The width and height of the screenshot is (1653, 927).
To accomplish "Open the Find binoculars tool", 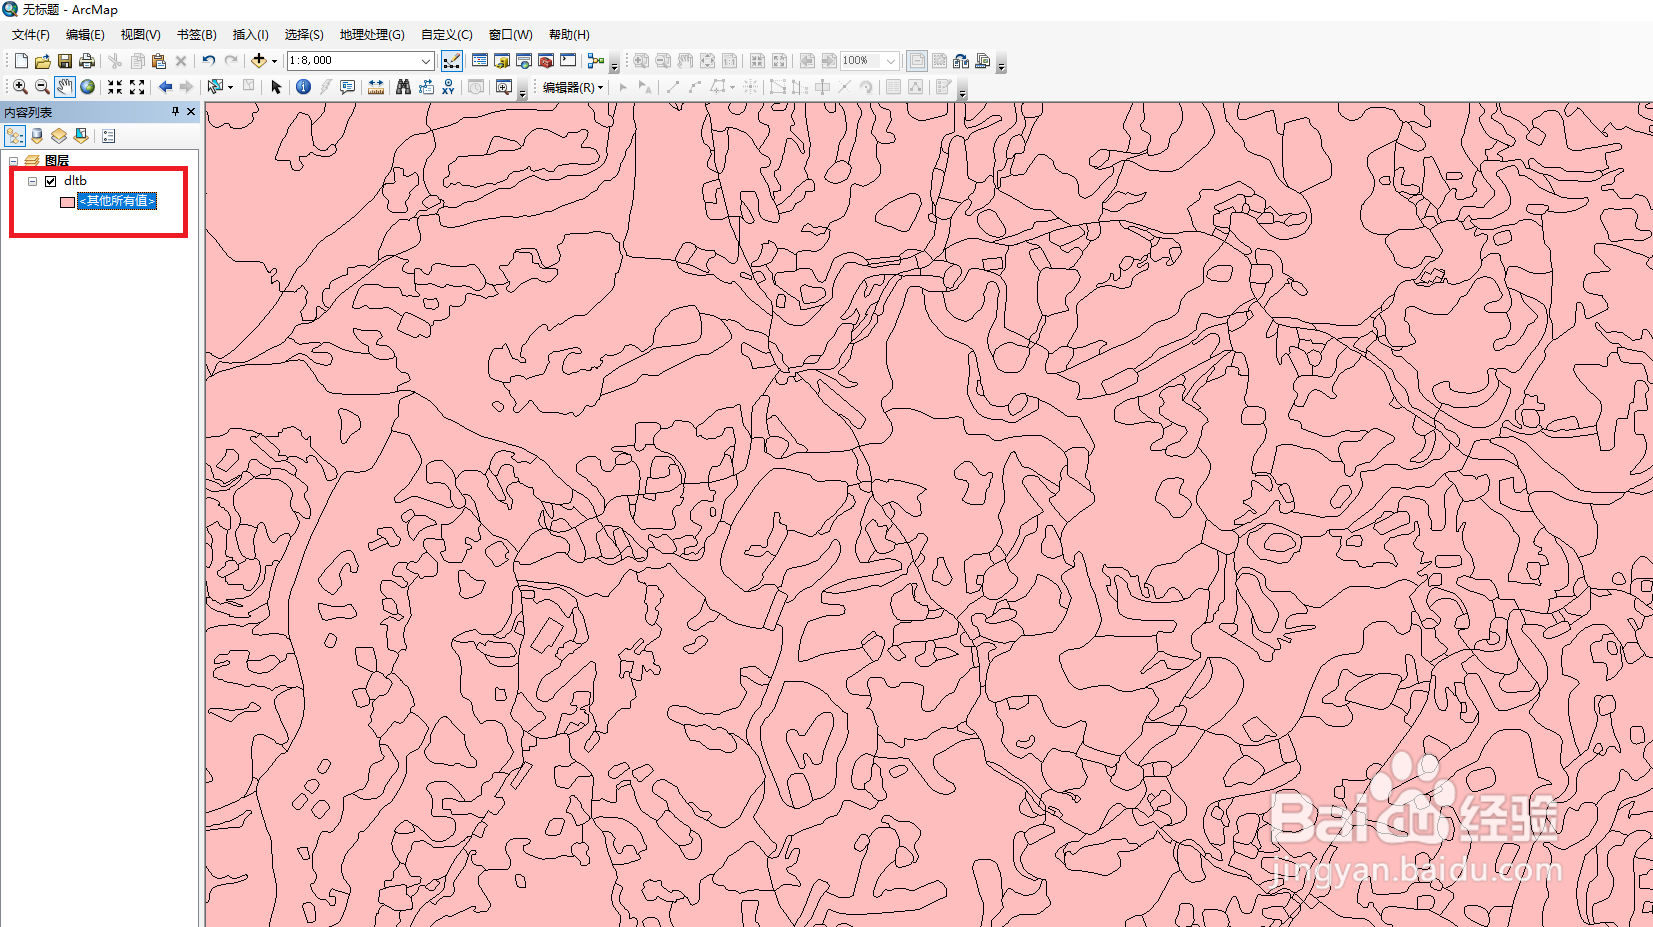I will tap(403, 87).
